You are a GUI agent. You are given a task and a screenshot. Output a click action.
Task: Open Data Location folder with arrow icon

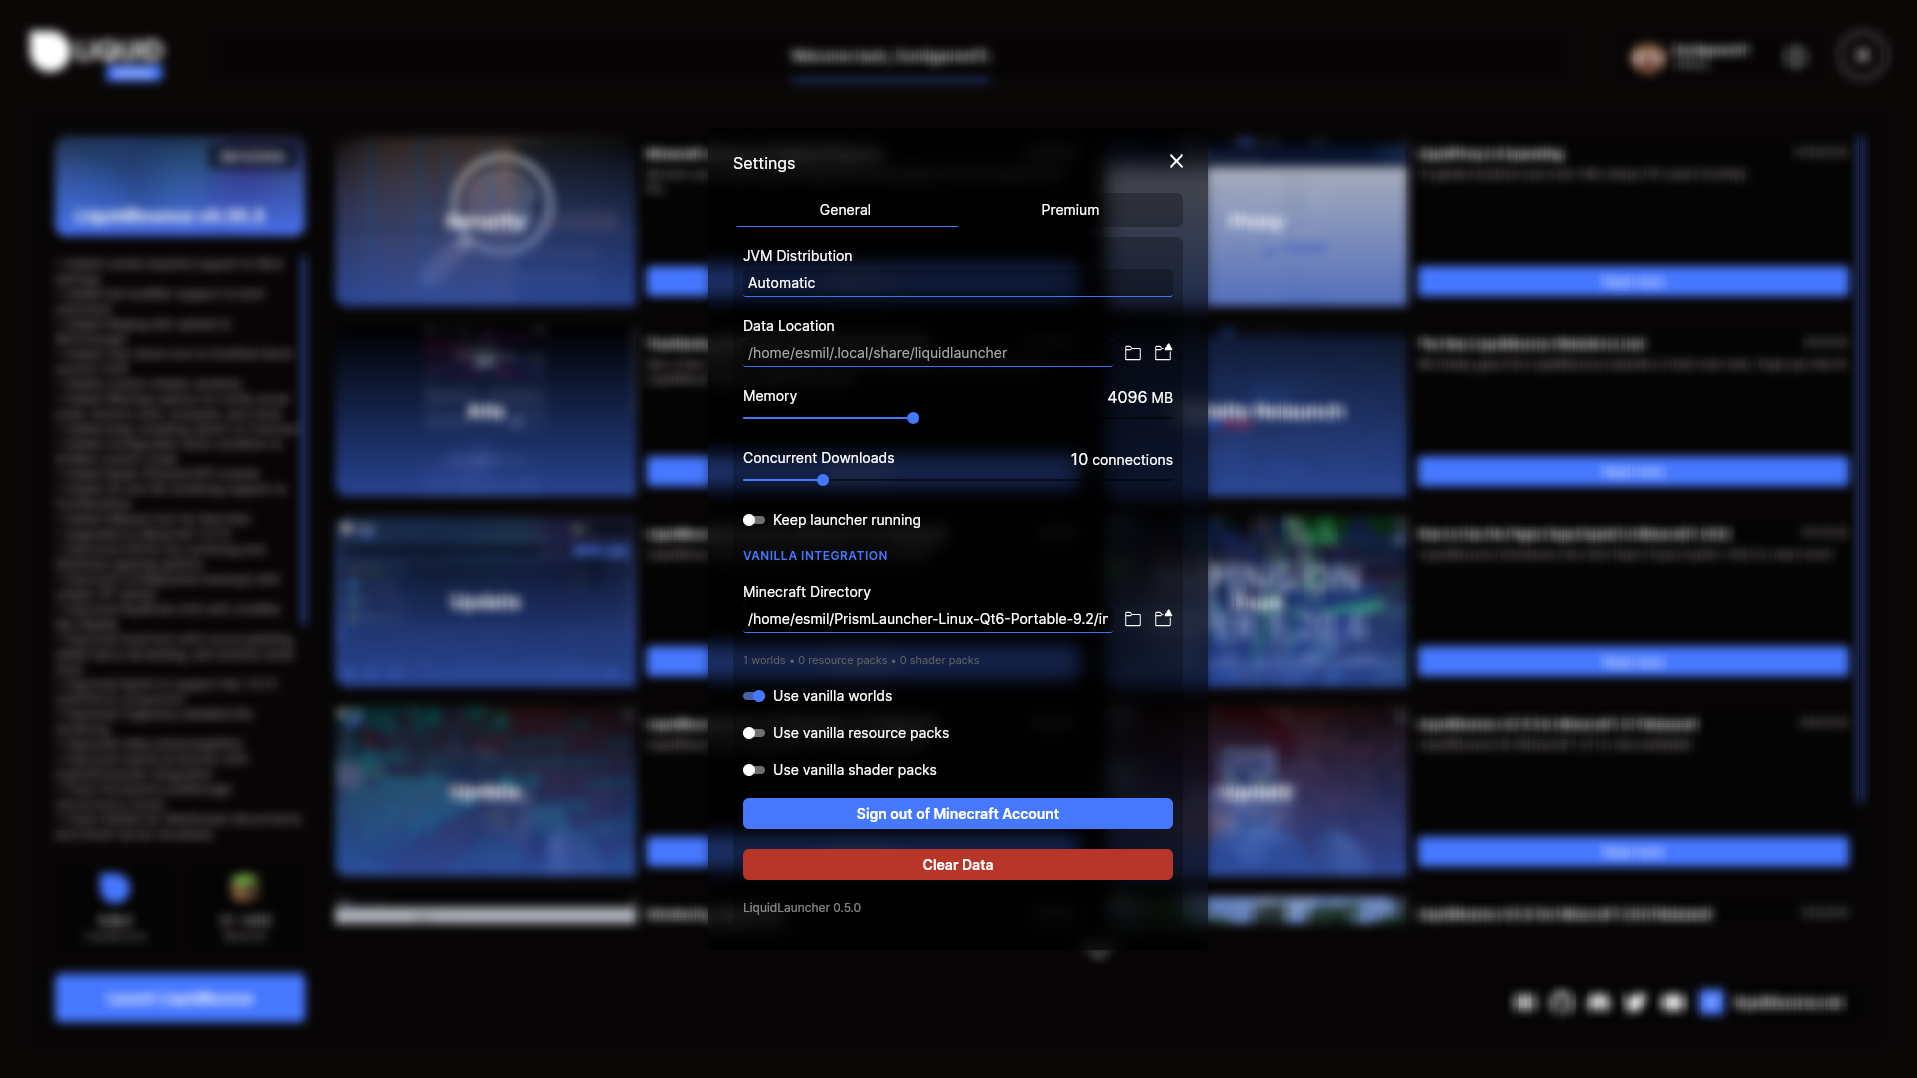(x=1163, y=353)
